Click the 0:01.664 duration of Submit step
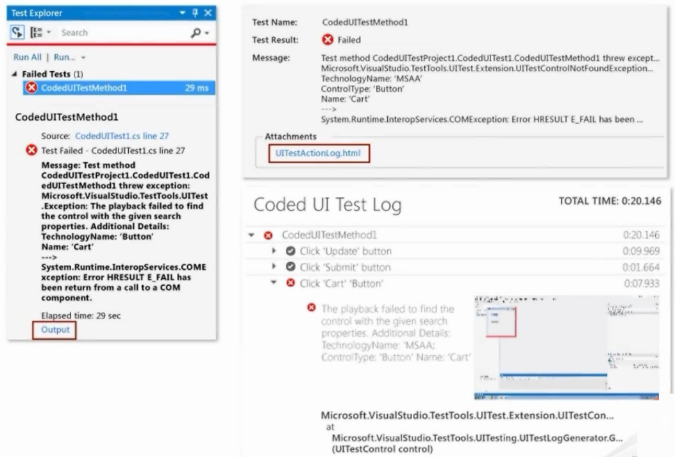The height and width of the screenshot is (457, 675). tap(641, 267)
